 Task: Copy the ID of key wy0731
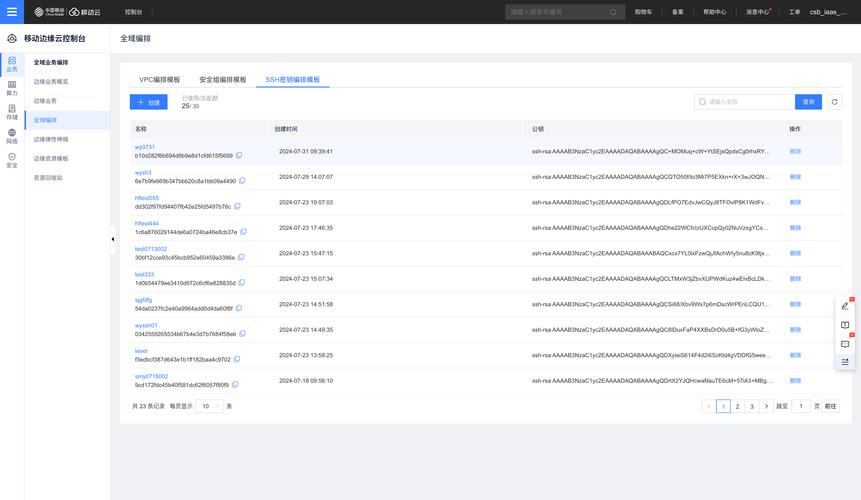pos(239,155)
